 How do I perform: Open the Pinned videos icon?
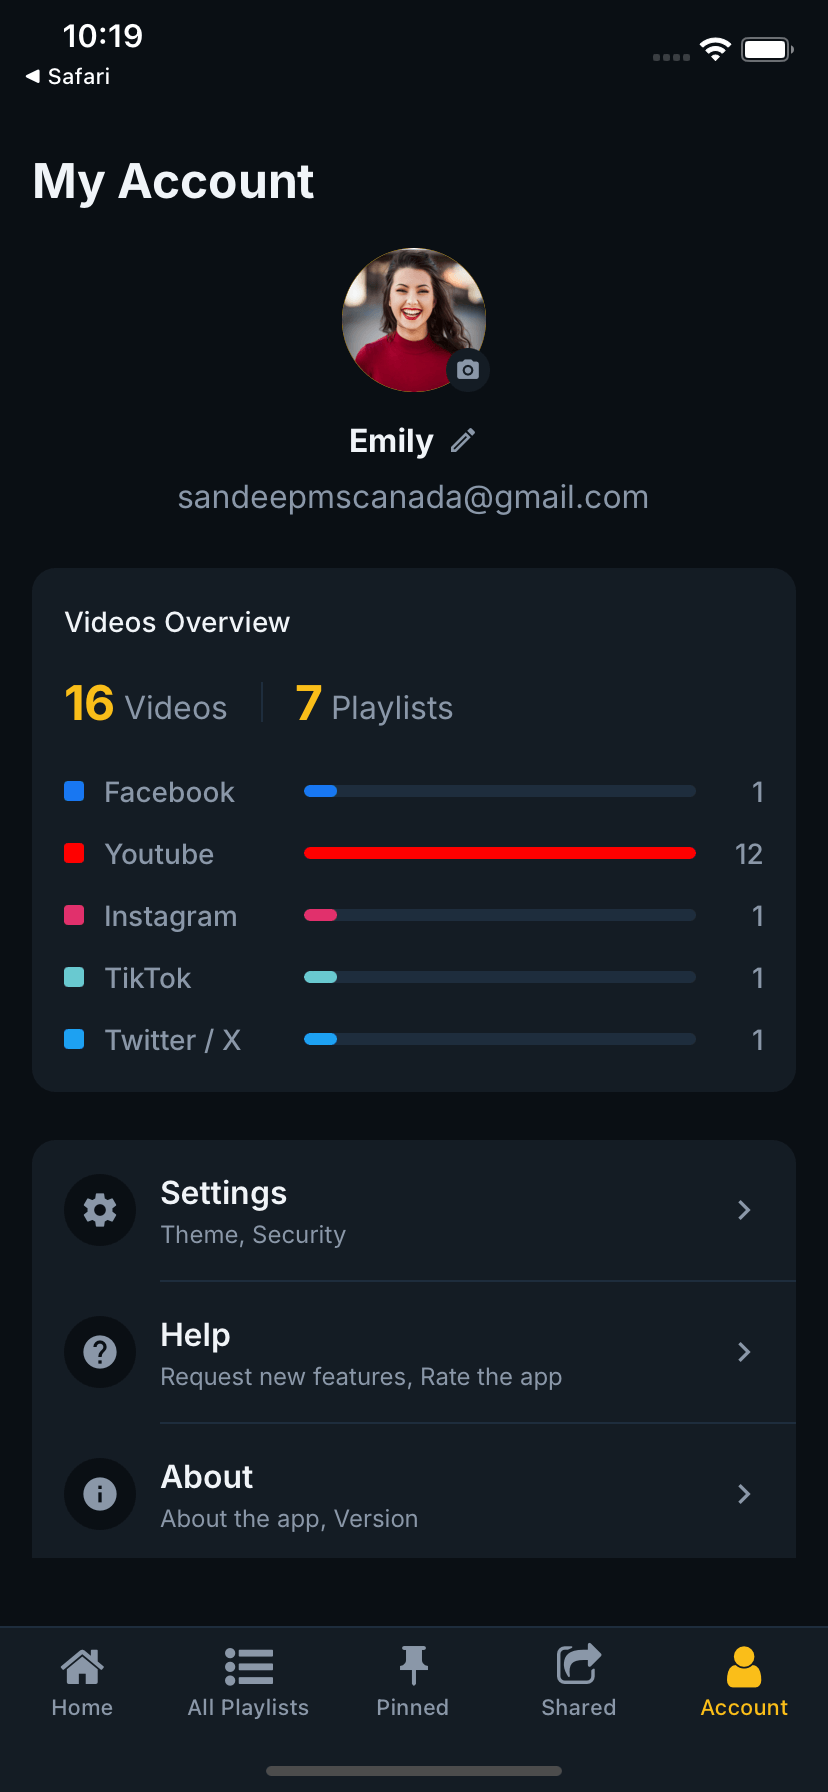coord(412,1662)
